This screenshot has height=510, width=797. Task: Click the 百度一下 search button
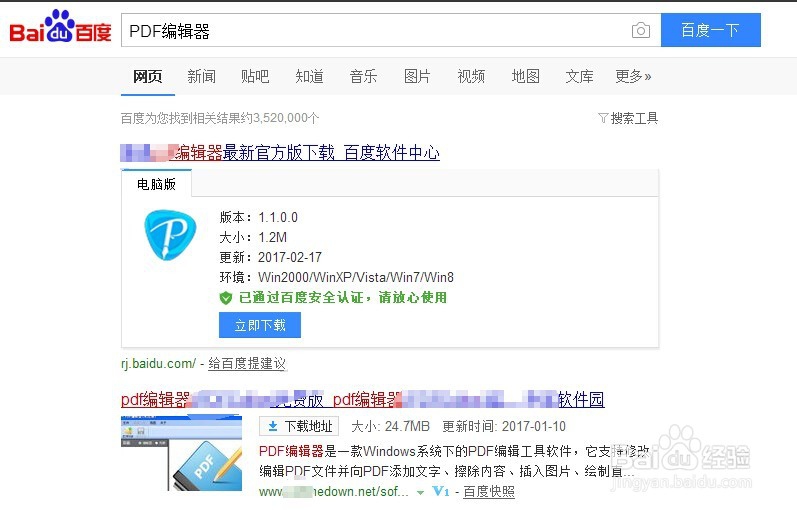click(711, 31)
